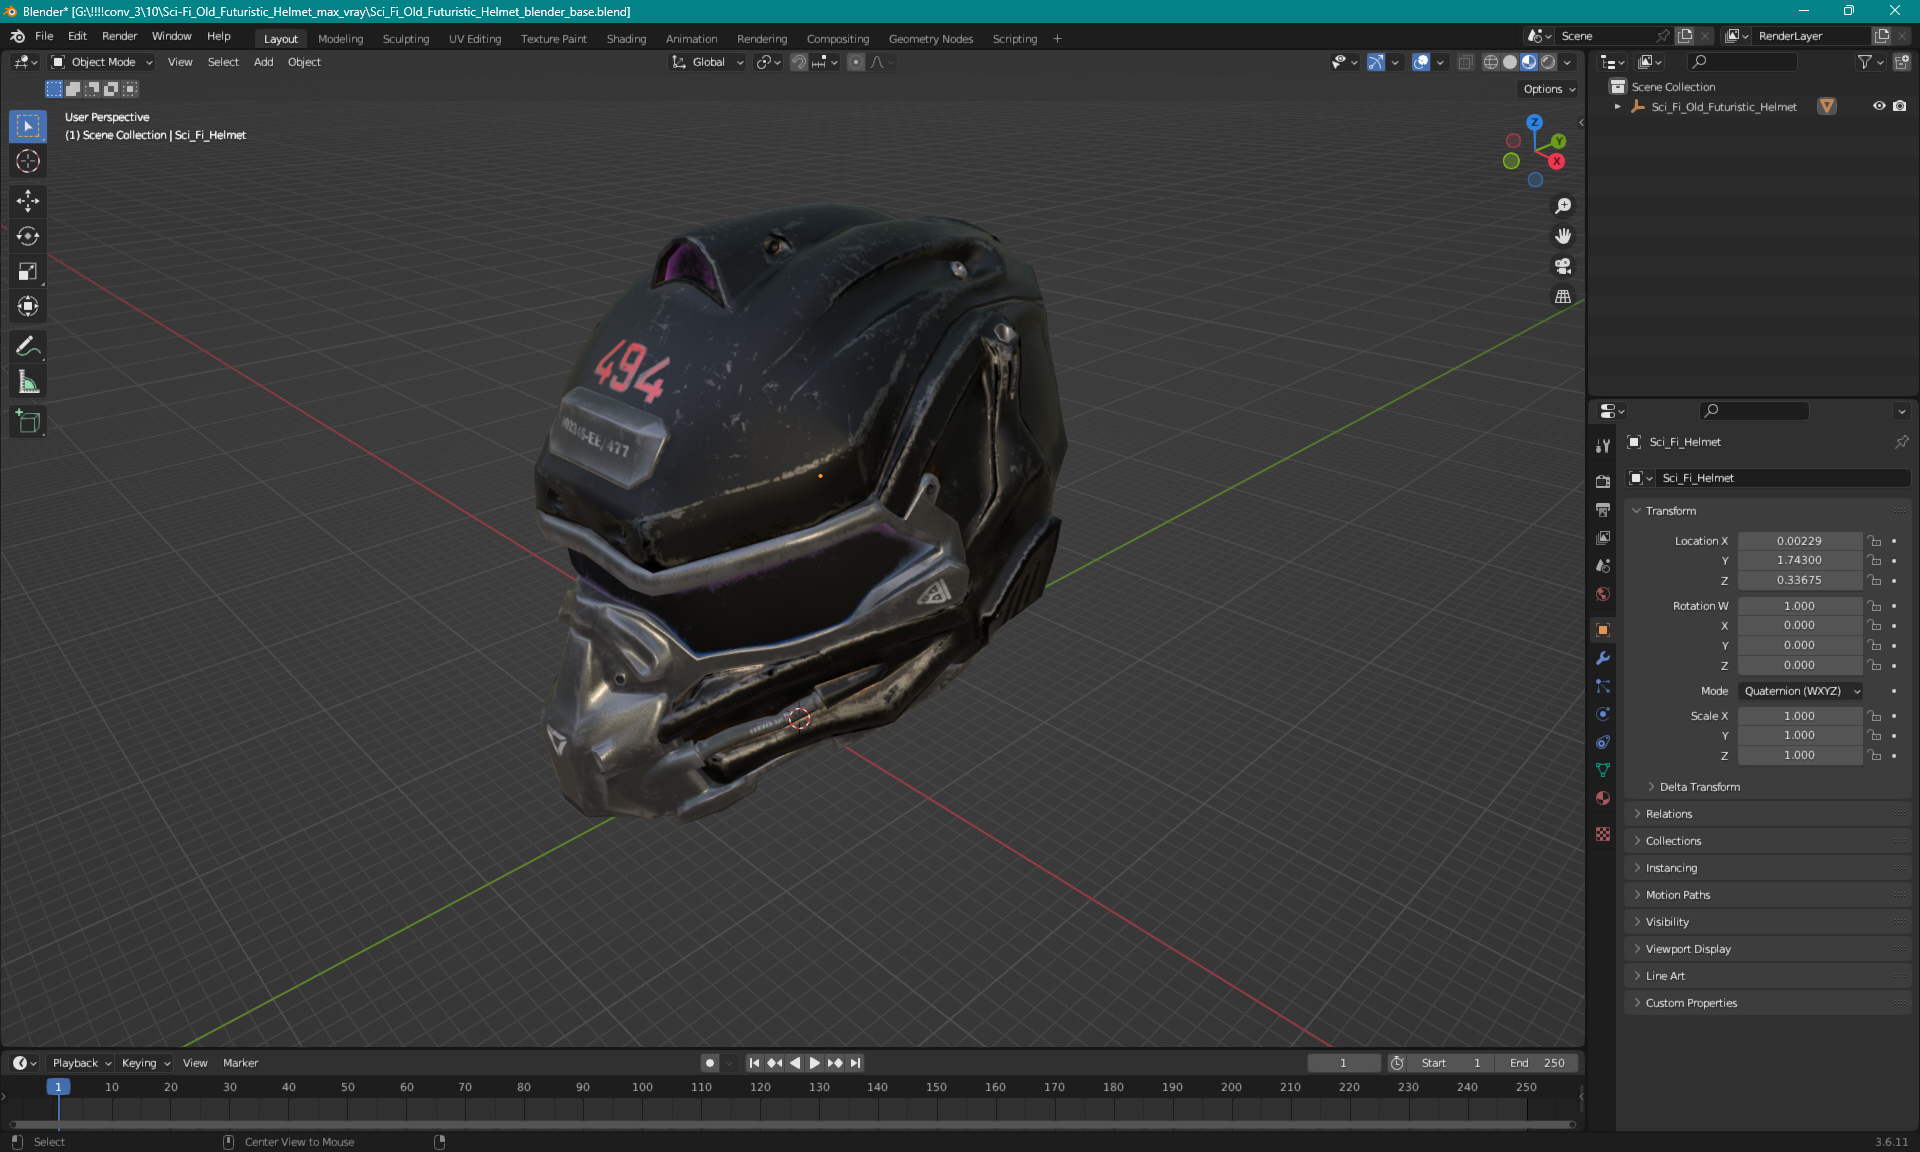1920x1152 pixels.
Task: Open the Playback popover
Action: pyautogui.click(x=82, y=1063)
